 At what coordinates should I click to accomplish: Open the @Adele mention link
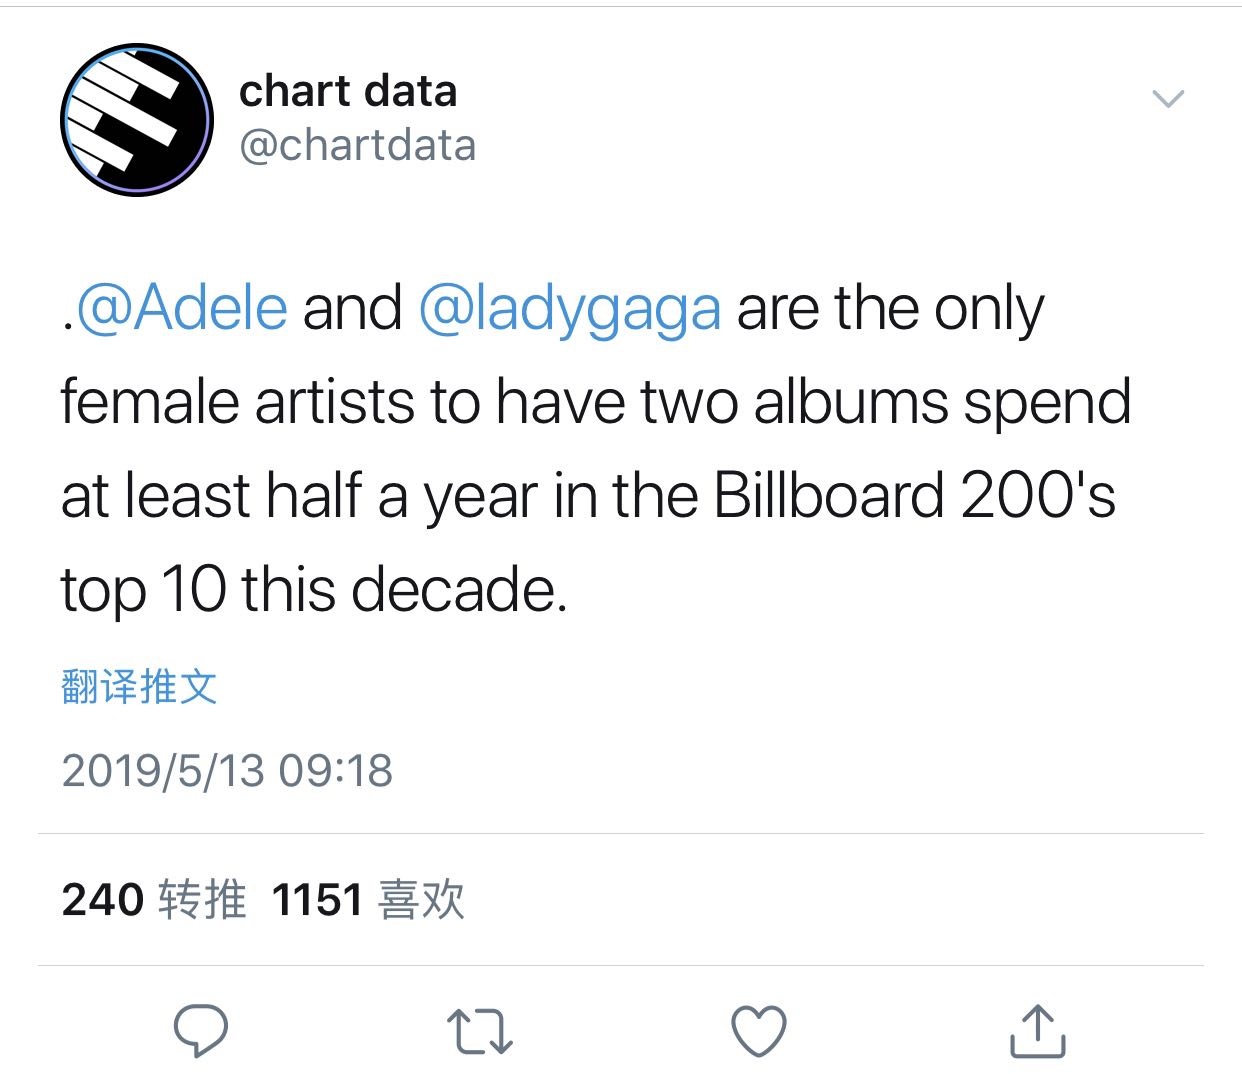click(182, 308)
